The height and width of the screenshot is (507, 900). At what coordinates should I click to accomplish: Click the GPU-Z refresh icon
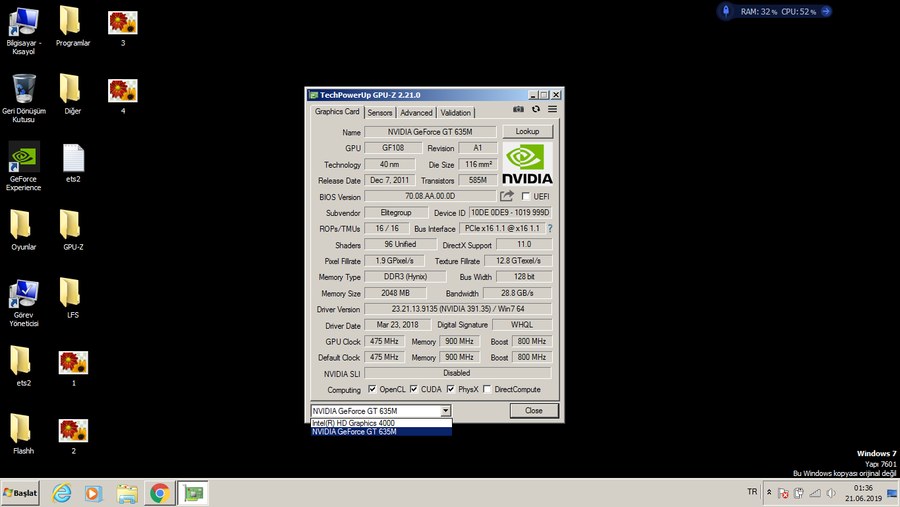[536, 109]
